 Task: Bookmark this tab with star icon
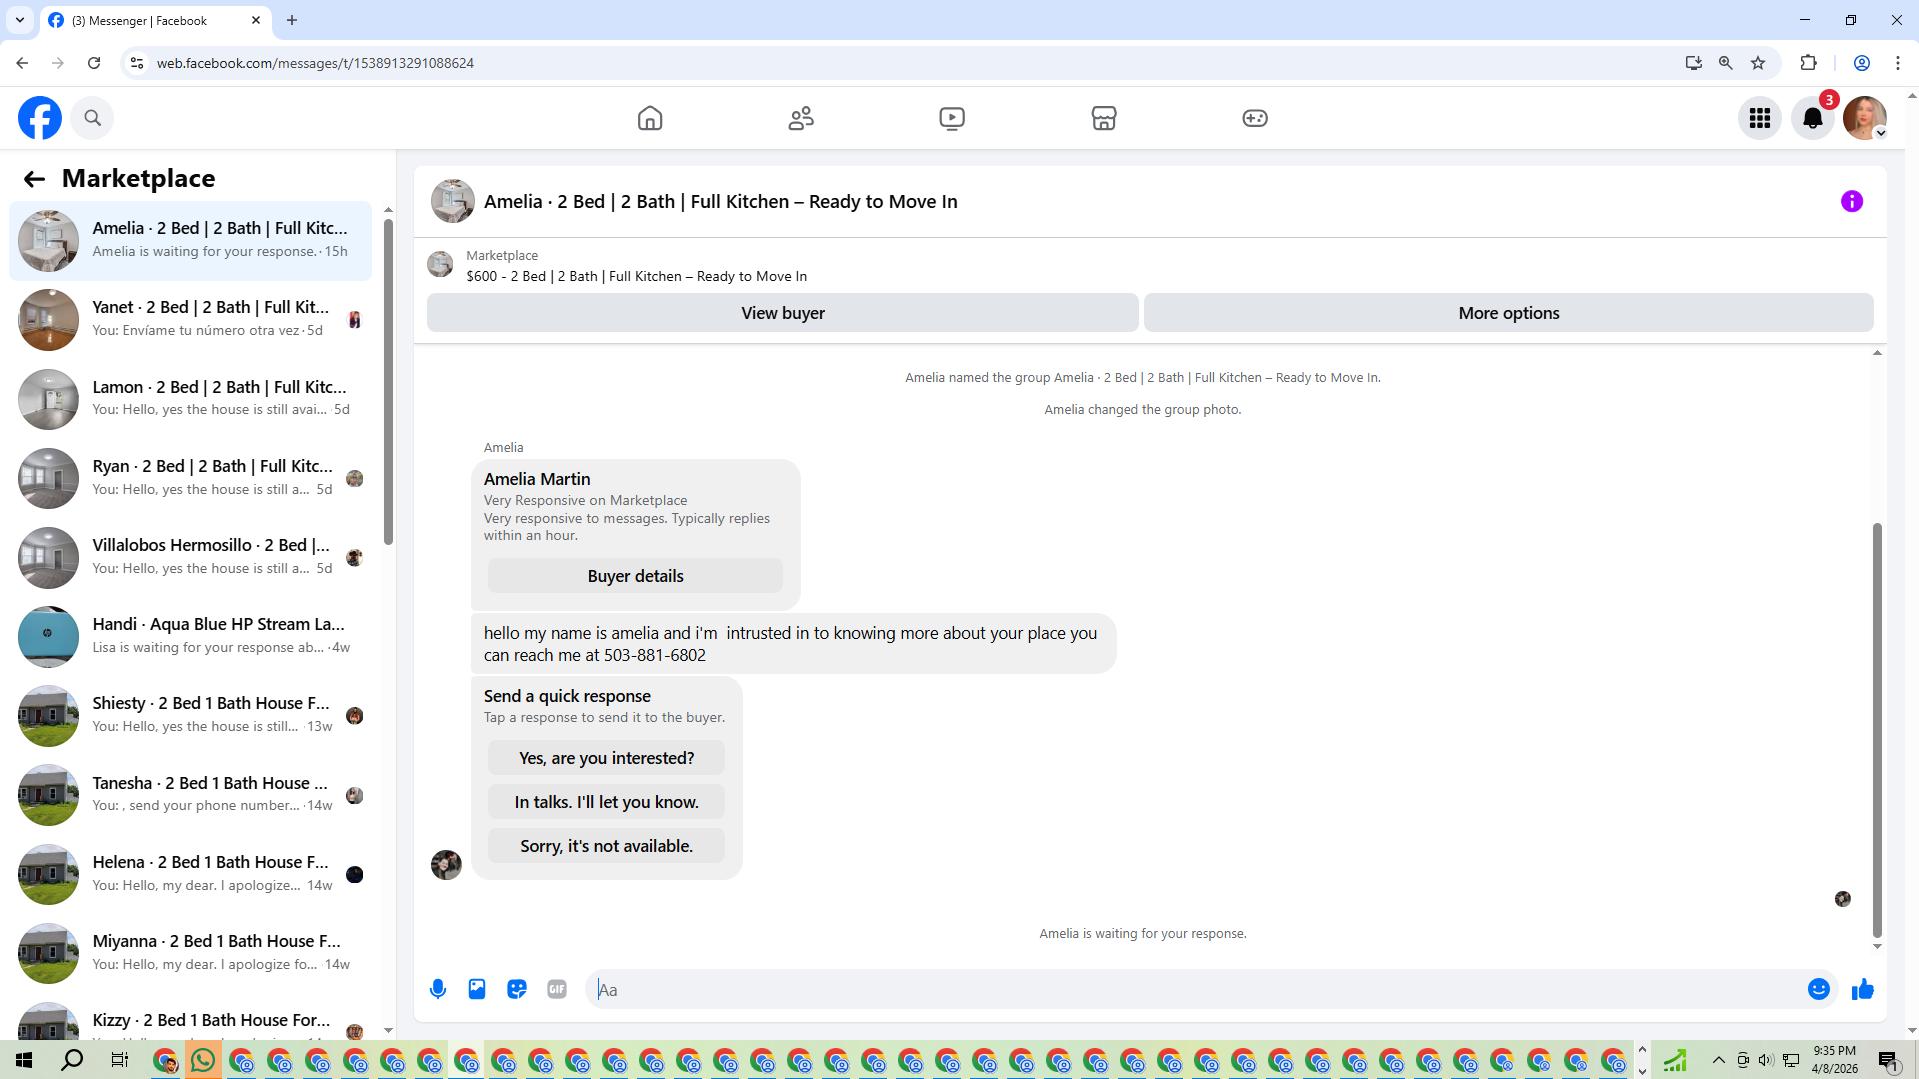pos(1758,63)
